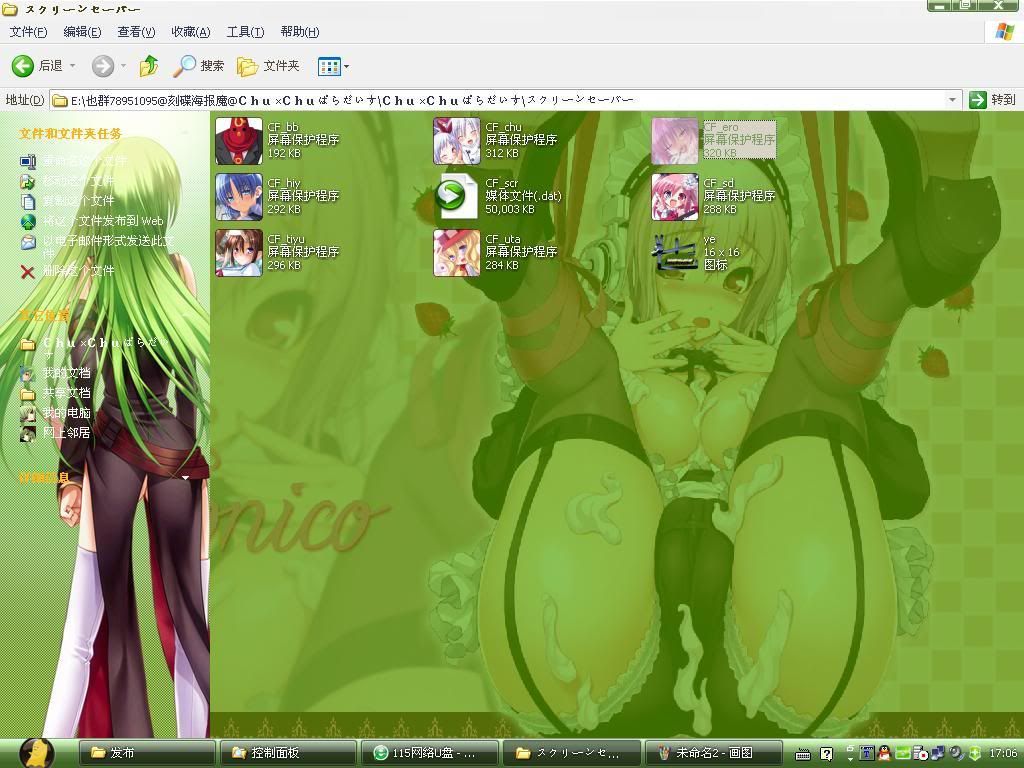The width and height of the screenshot is (1024, 768).
Task: Select the CF_chu screensaver file
Action: [495, 140]
